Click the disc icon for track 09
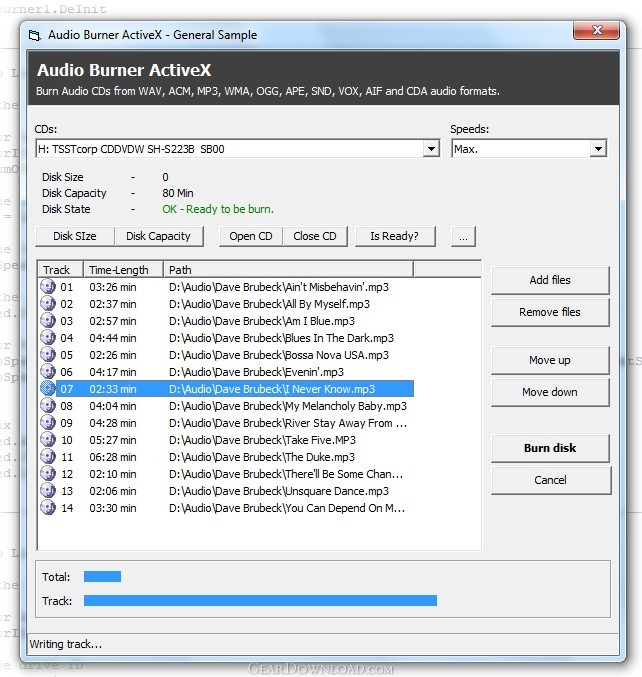Image resolution: width=642 pixels, height=677 pixels. (48, 423)
